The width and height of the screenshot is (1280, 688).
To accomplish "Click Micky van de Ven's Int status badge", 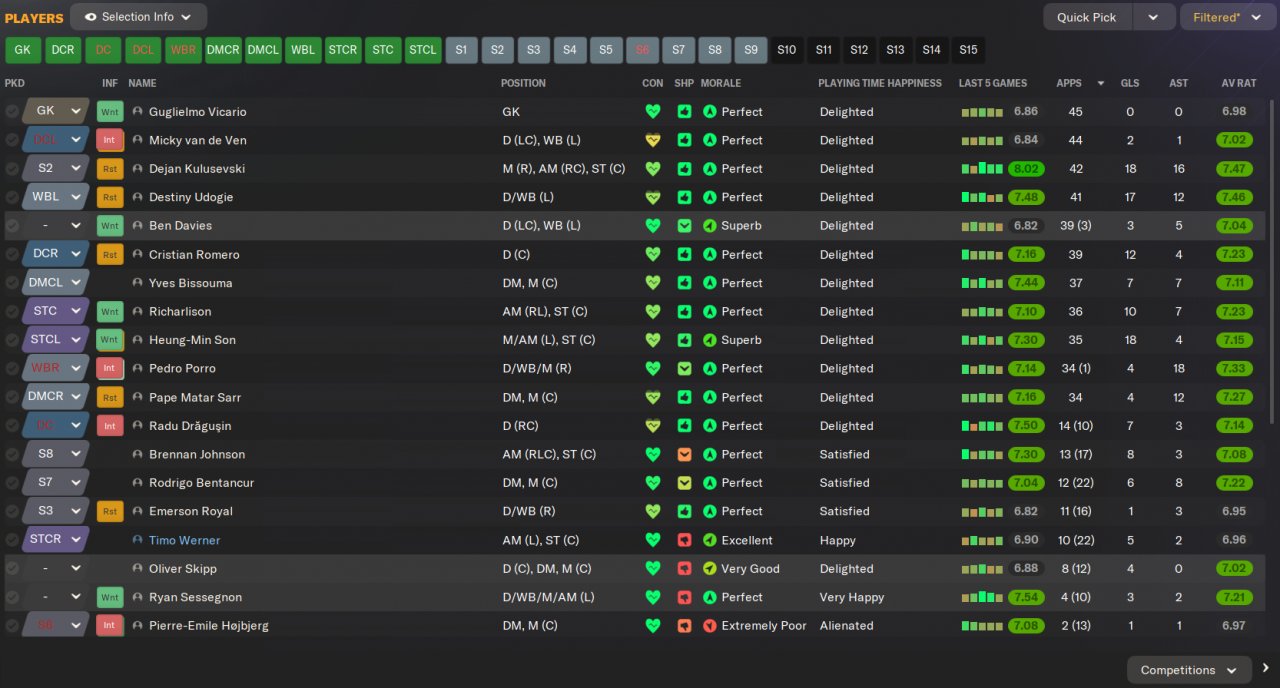I will (109, 140).
